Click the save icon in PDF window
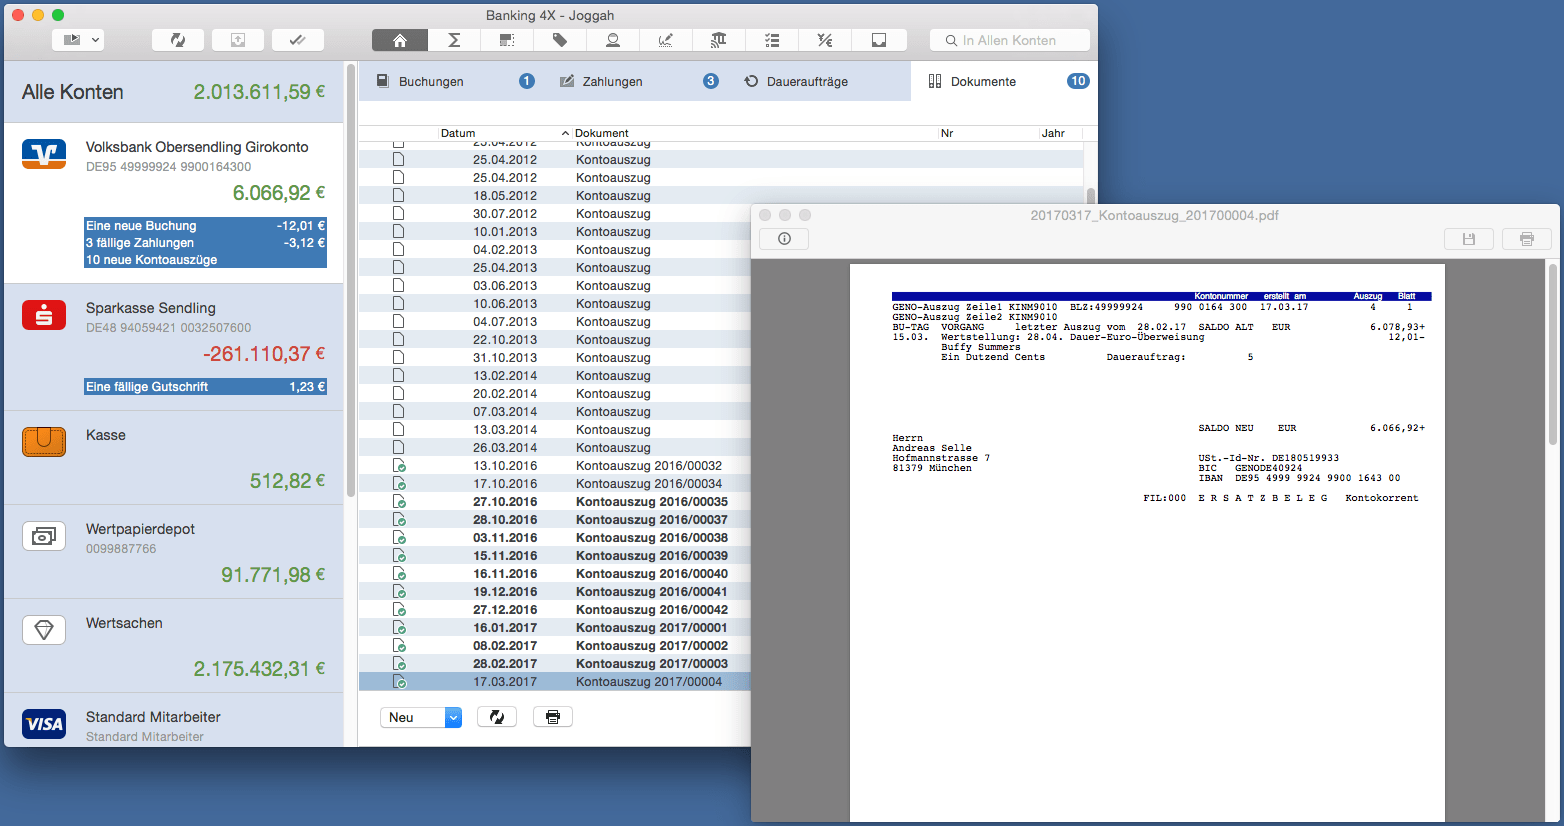This screenshot has height=826, width=1564. point(1469,239)
